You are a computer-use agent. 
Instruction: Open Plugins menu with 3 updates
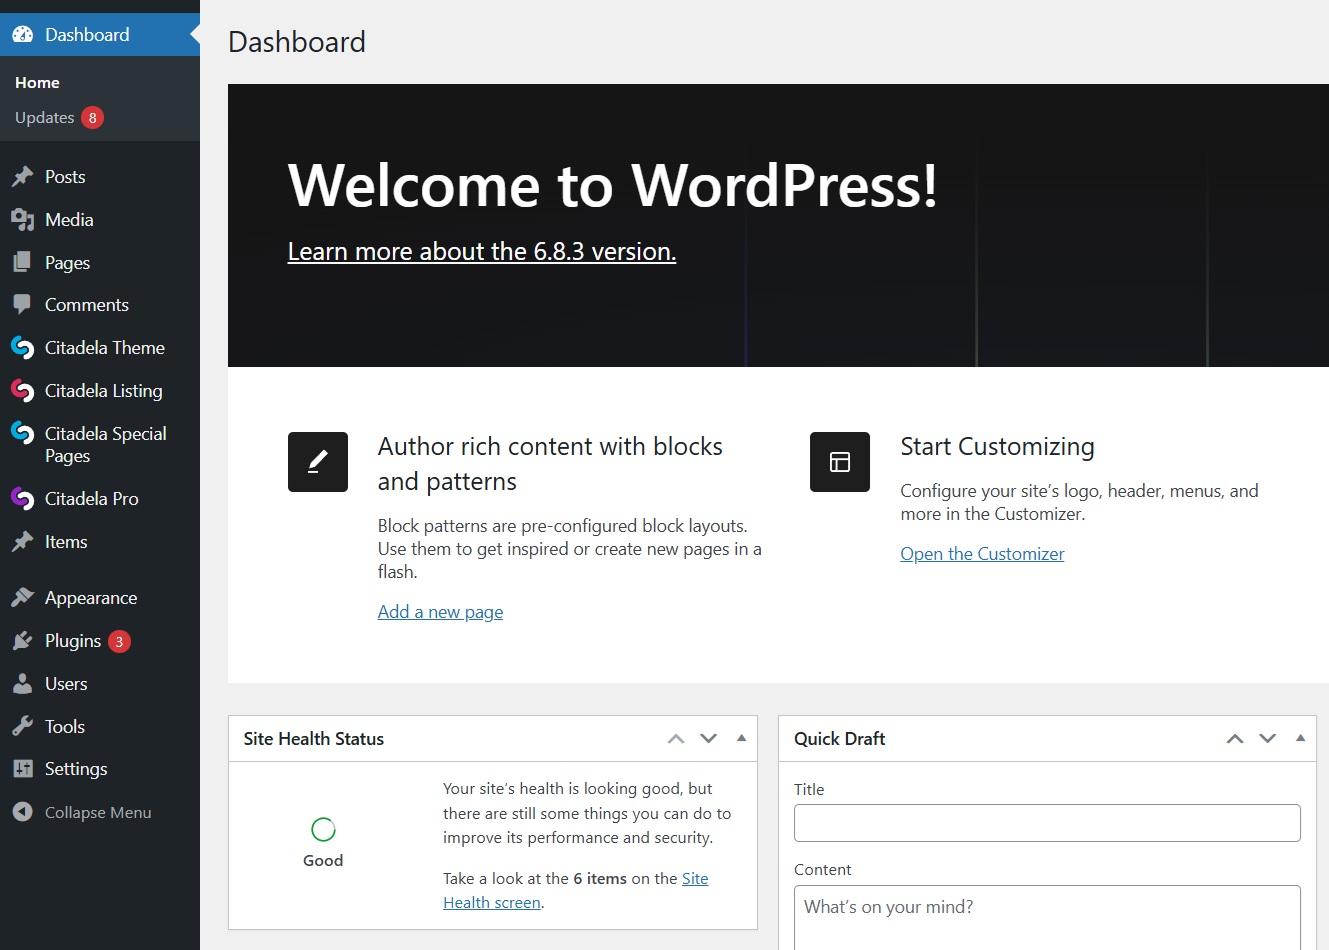pos(73,641)
